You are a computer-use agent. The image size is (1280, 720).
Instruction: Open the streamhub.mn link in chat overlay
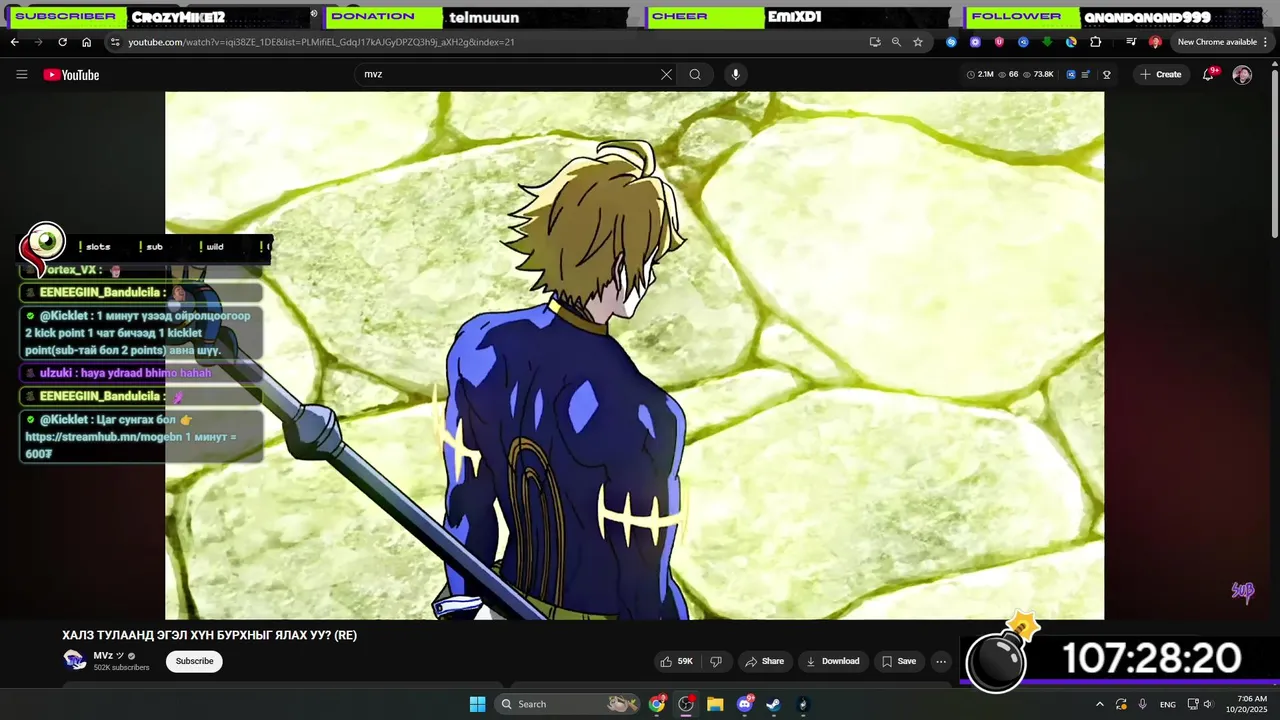tap(103, 437)
